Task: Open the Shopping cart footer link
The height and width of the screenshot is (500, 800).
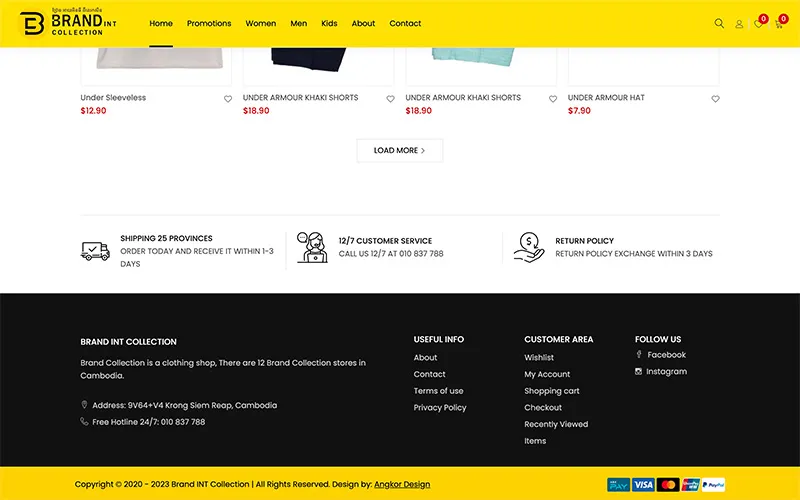Action: [x=552, y=391]
